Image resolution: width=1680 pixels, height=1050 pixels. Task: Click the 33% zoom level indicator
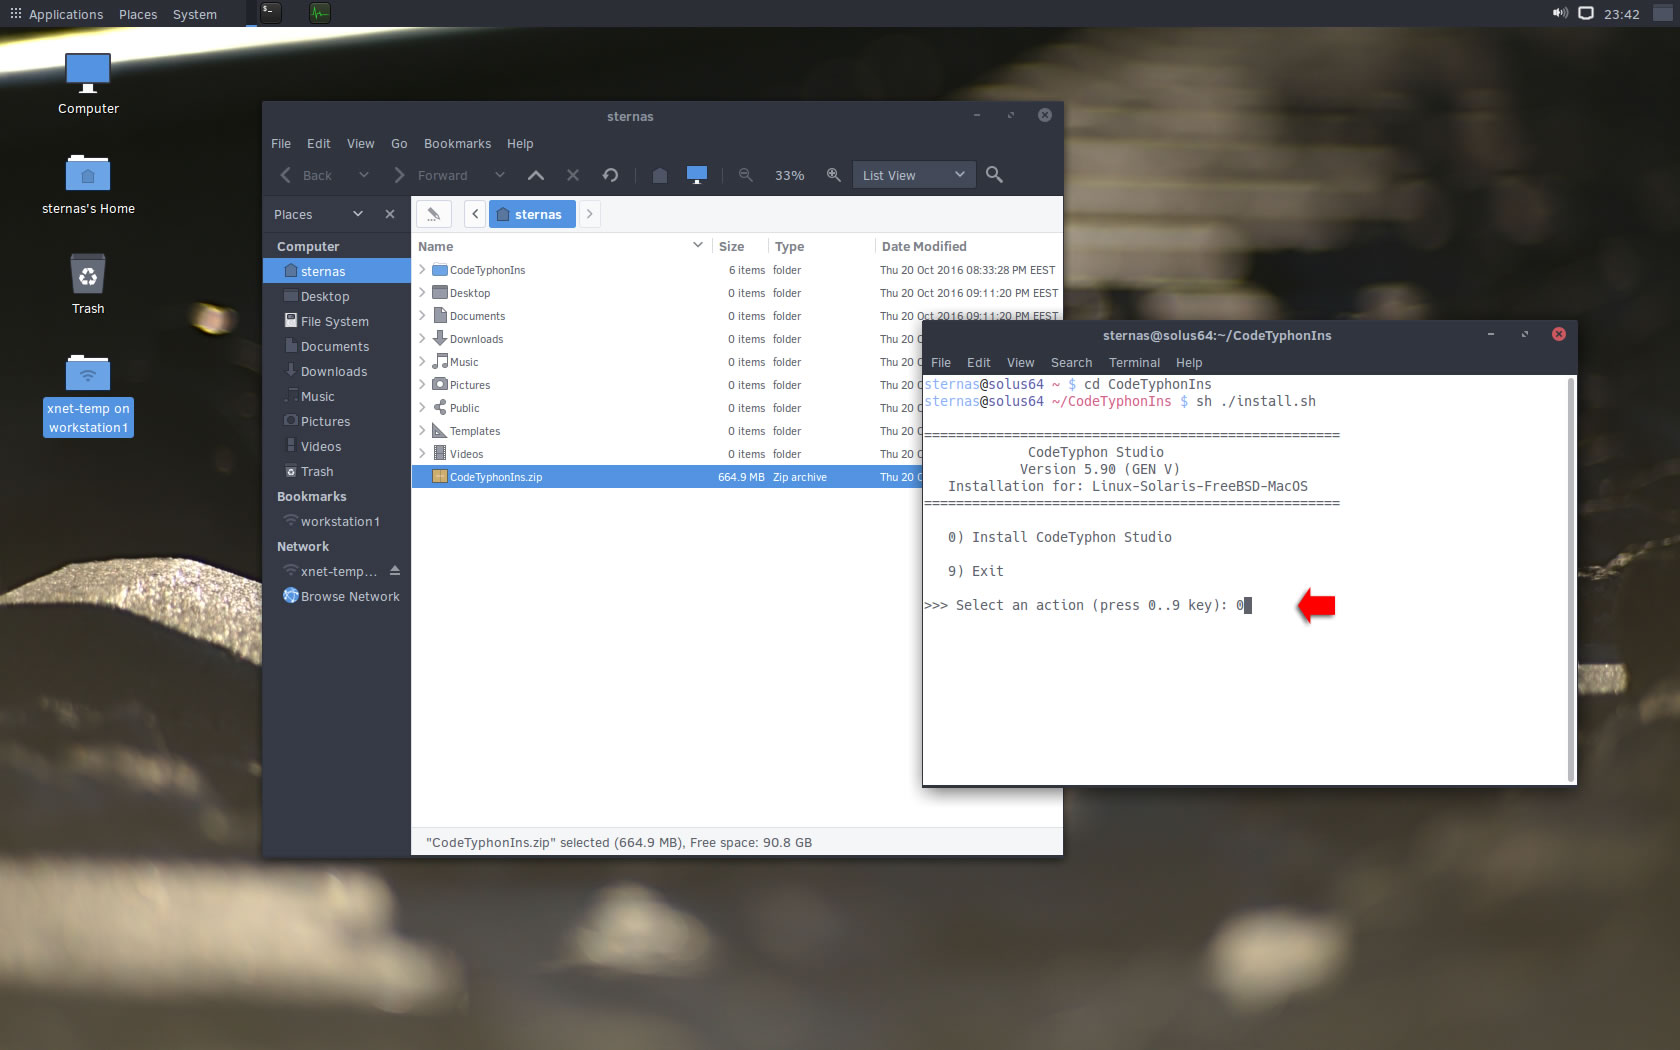pos(789,175)
